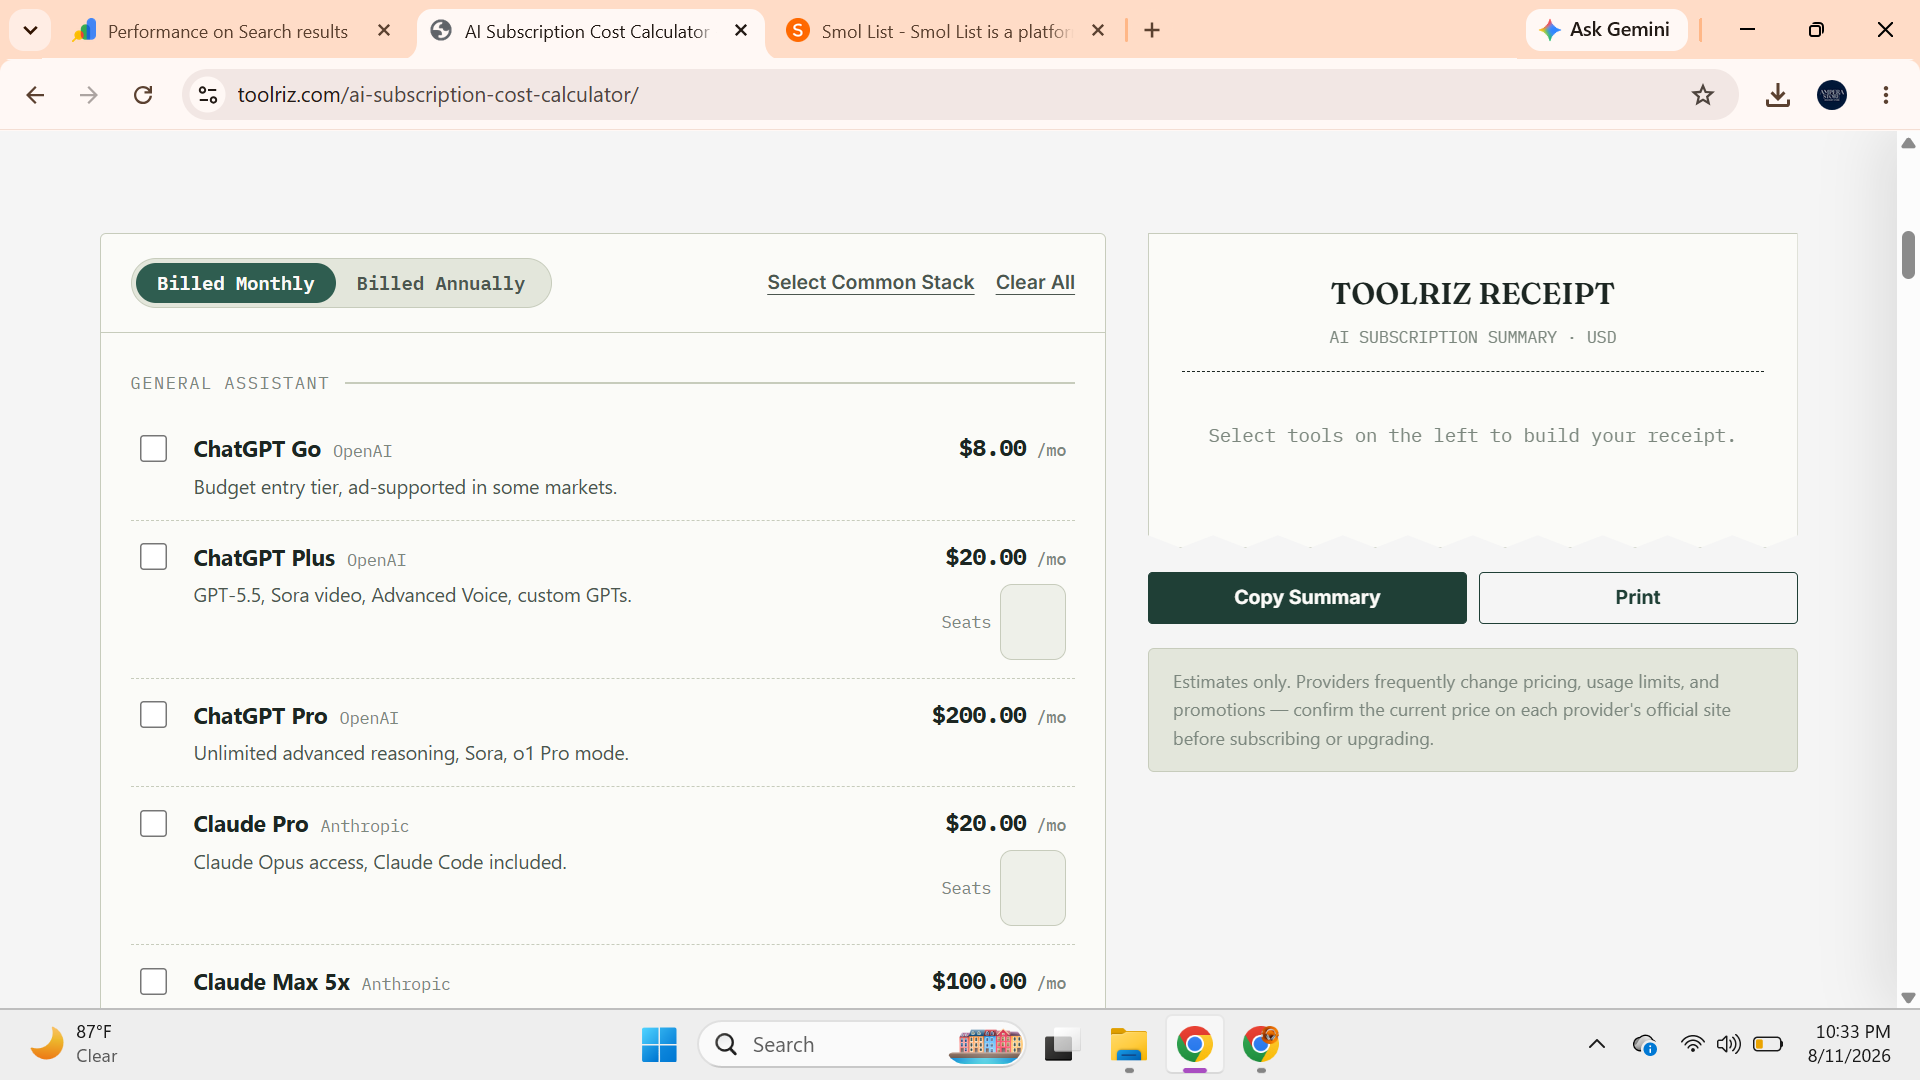
Task: Open File Explorer from the taskbar
Action: (x=1129, y=1045)
